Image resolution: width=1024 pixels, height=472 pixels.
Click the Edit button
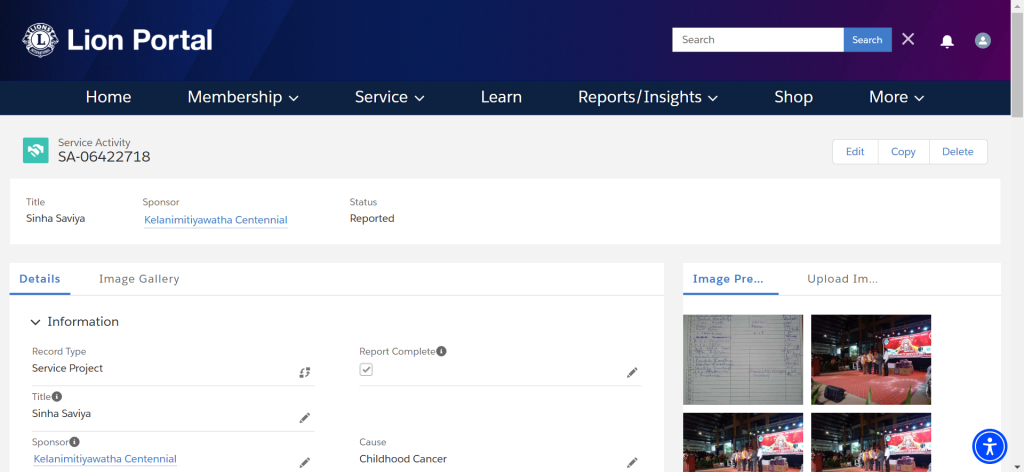pyautogui.click(x=855, y=151)
